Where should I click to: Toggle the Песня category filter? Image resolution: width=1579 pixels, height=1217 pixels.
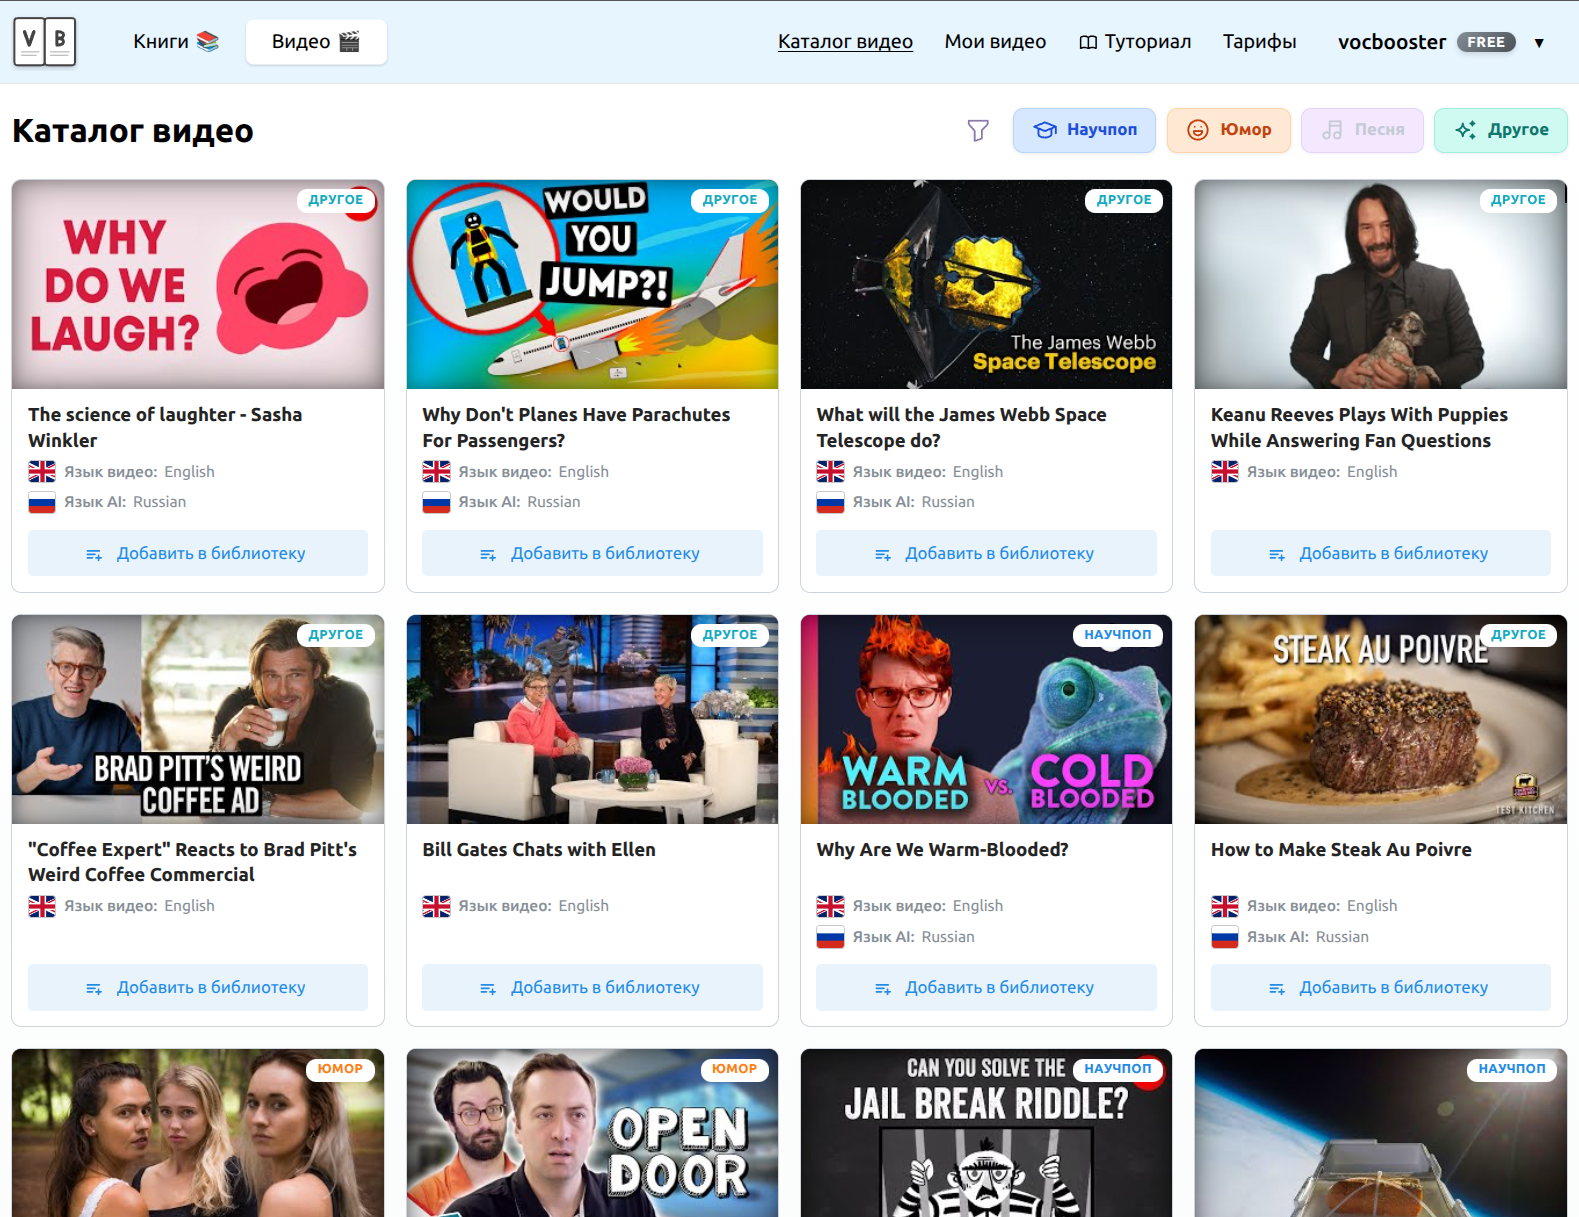coord(1362,130)
